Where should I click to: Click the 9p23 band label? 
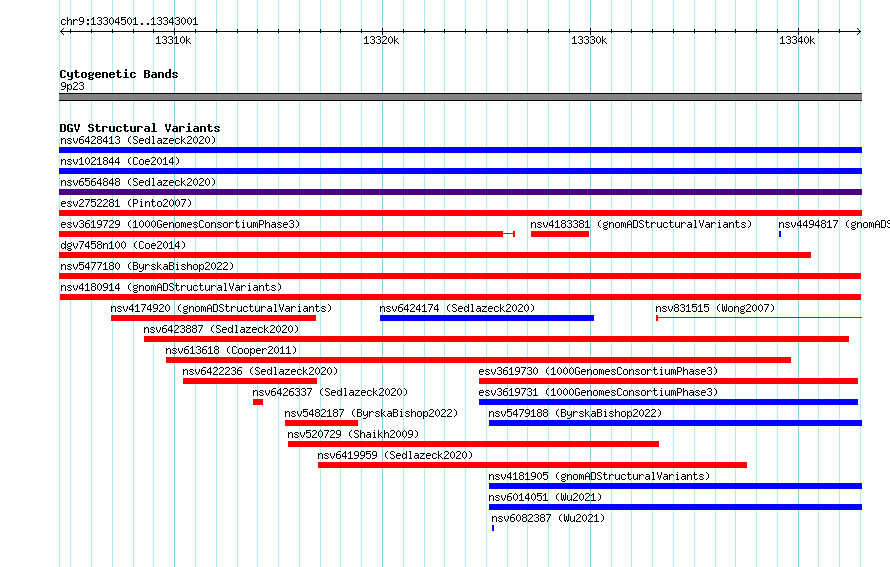tap(72, 86)
